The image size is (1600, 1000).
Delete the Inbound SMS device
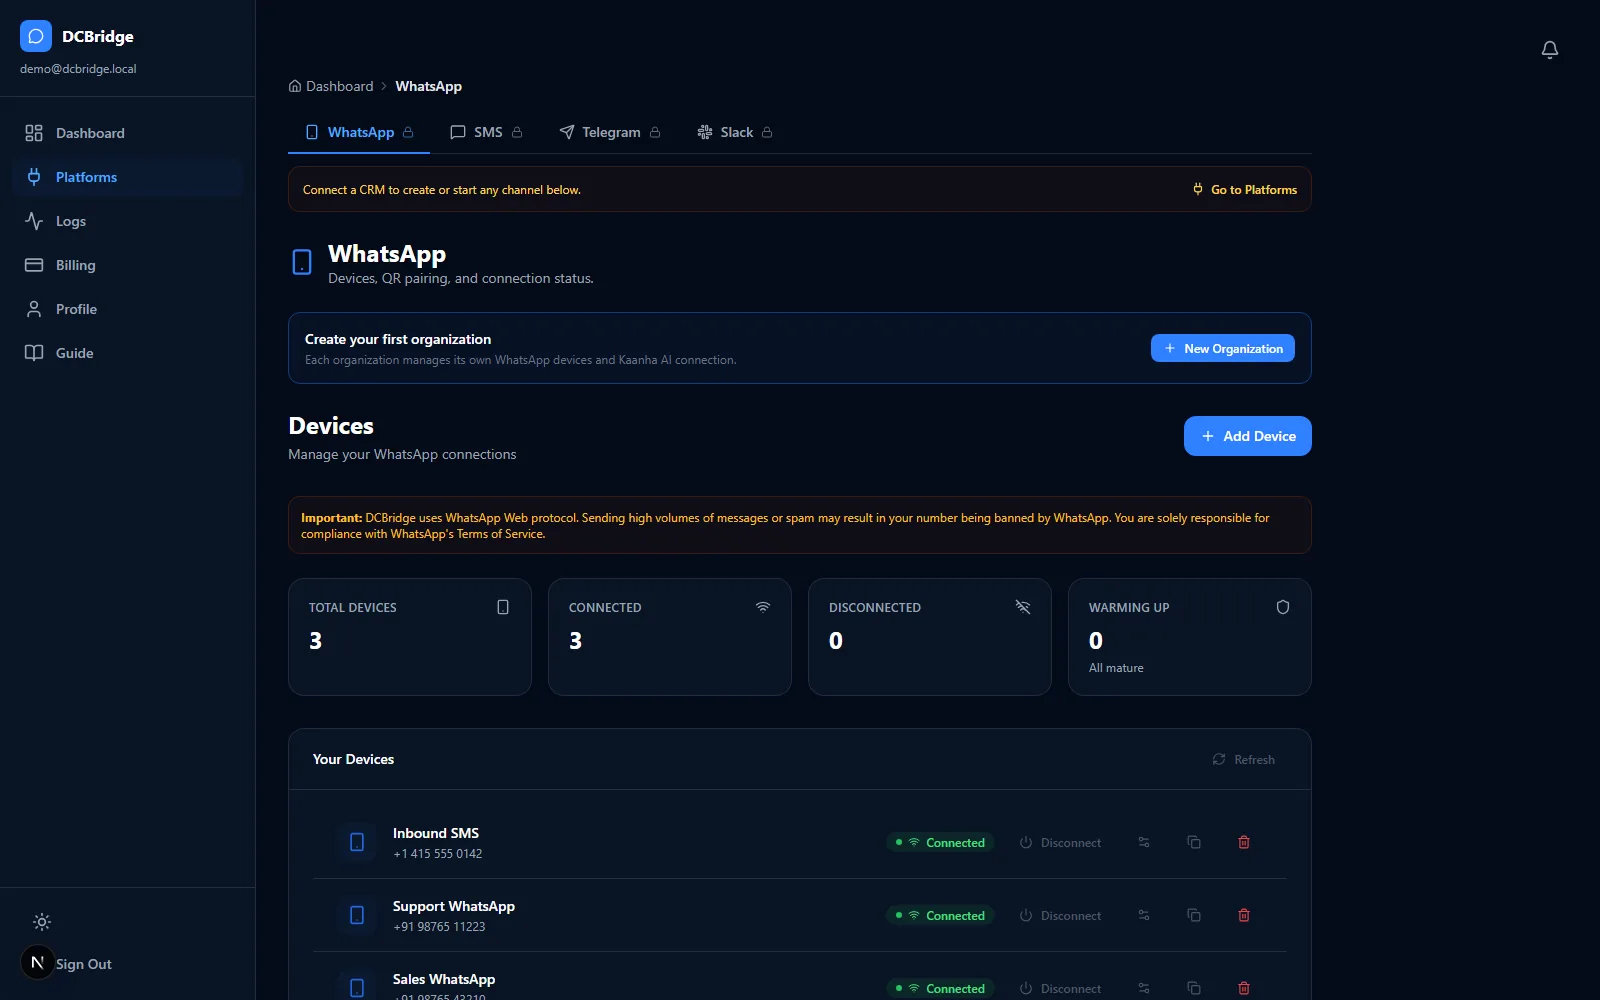1244,842
